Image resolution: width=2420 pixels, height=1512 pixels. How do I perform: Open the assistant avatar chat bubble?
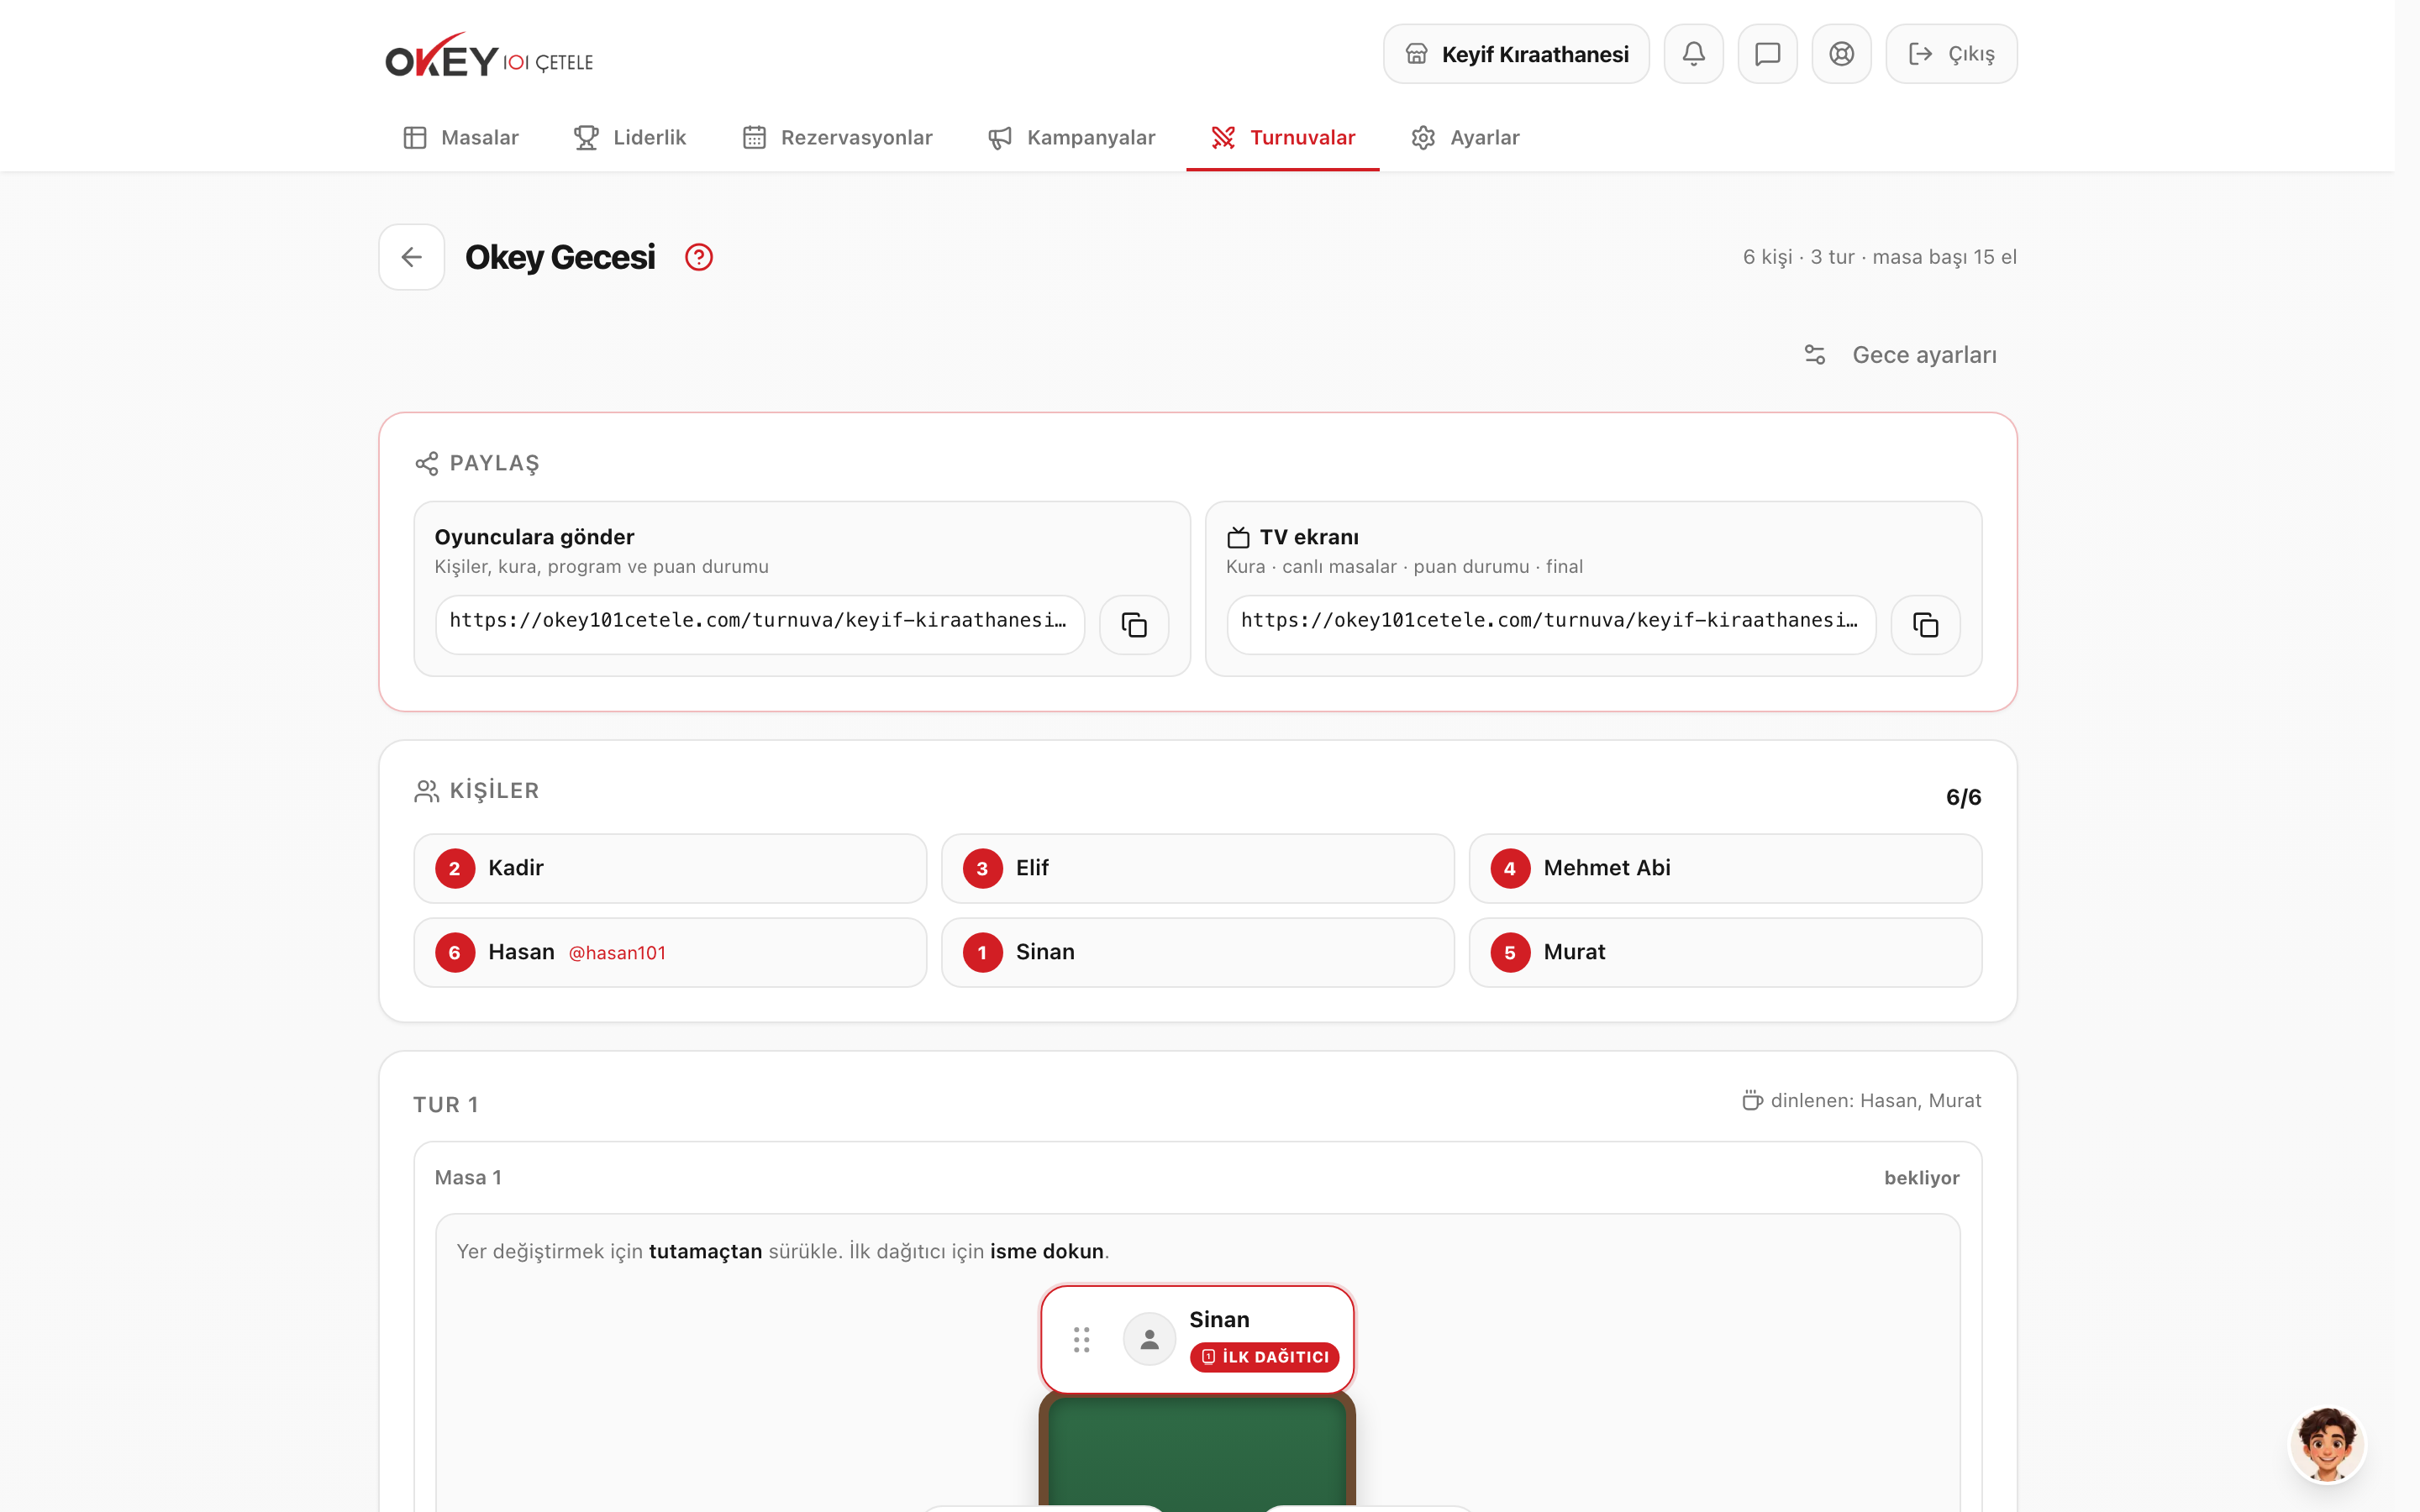tap(2327, 1443)
